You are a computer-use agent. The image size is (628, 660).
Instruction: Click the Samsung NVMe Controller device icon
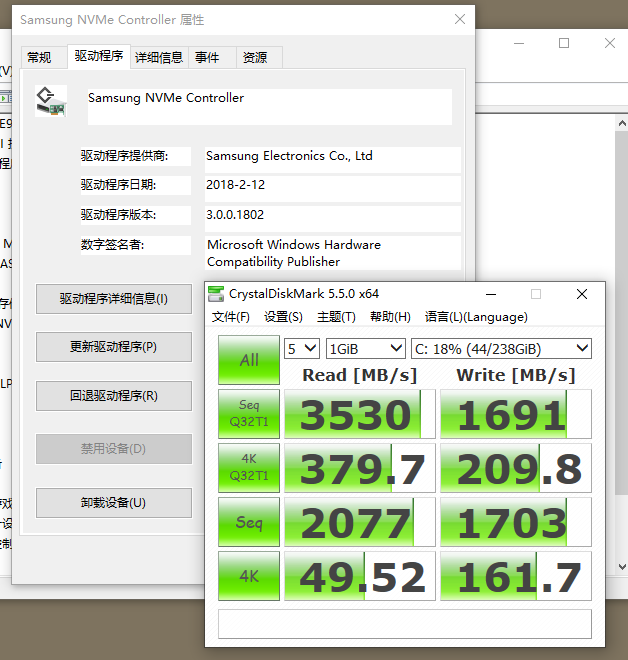point(51,101)
